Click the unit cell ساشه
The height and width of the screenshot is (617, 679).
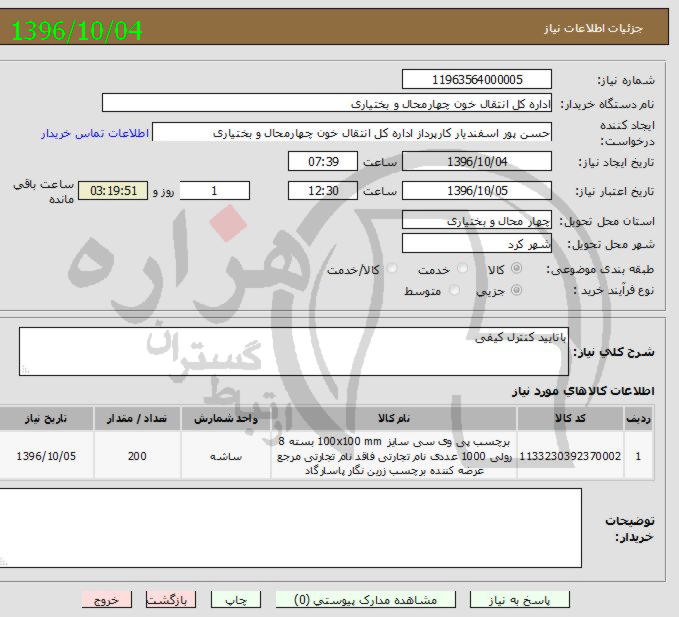pyautogui.click(x=226, y=456)
